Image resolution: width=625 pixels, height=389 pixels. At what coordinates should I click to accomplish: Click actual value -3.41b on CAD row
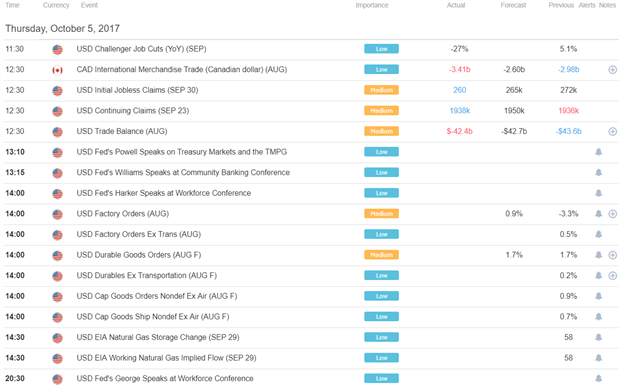point(460,70)
